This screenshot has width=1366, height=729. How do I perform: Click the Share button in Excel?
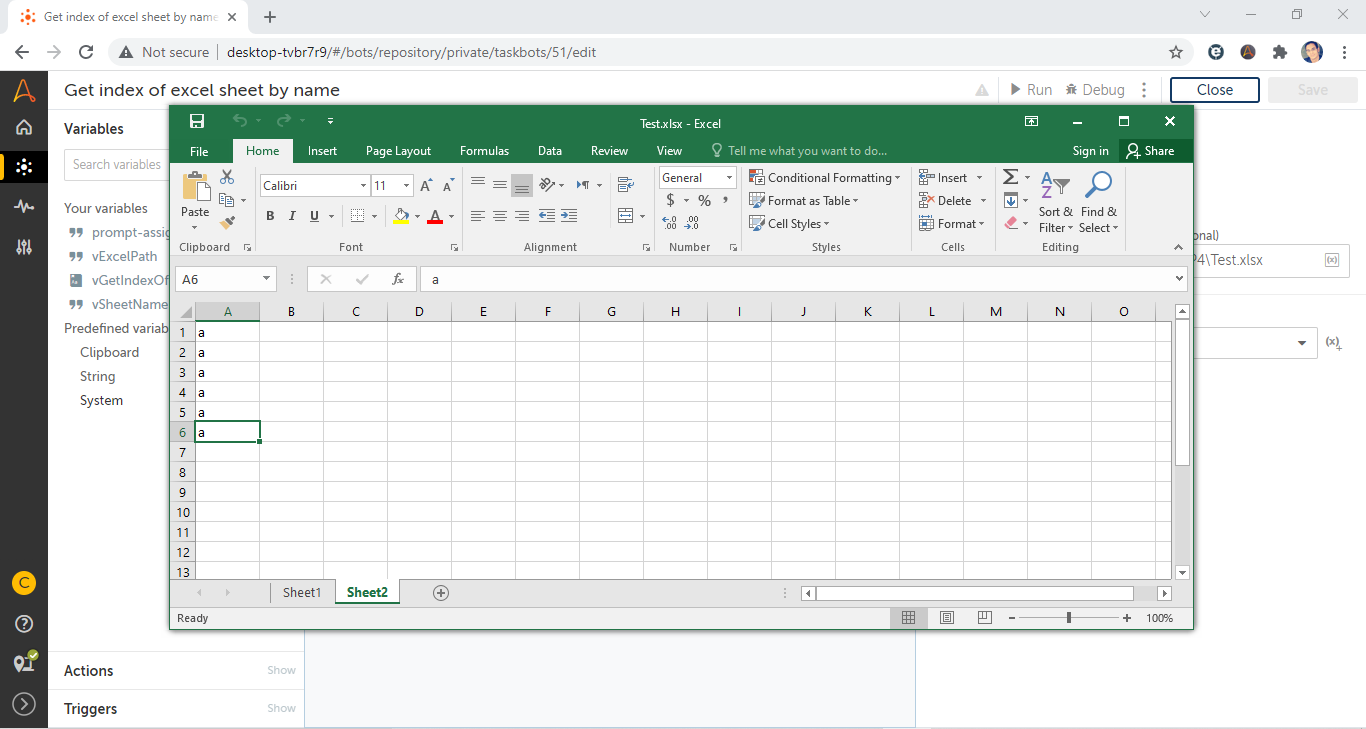pos(1150,151)
